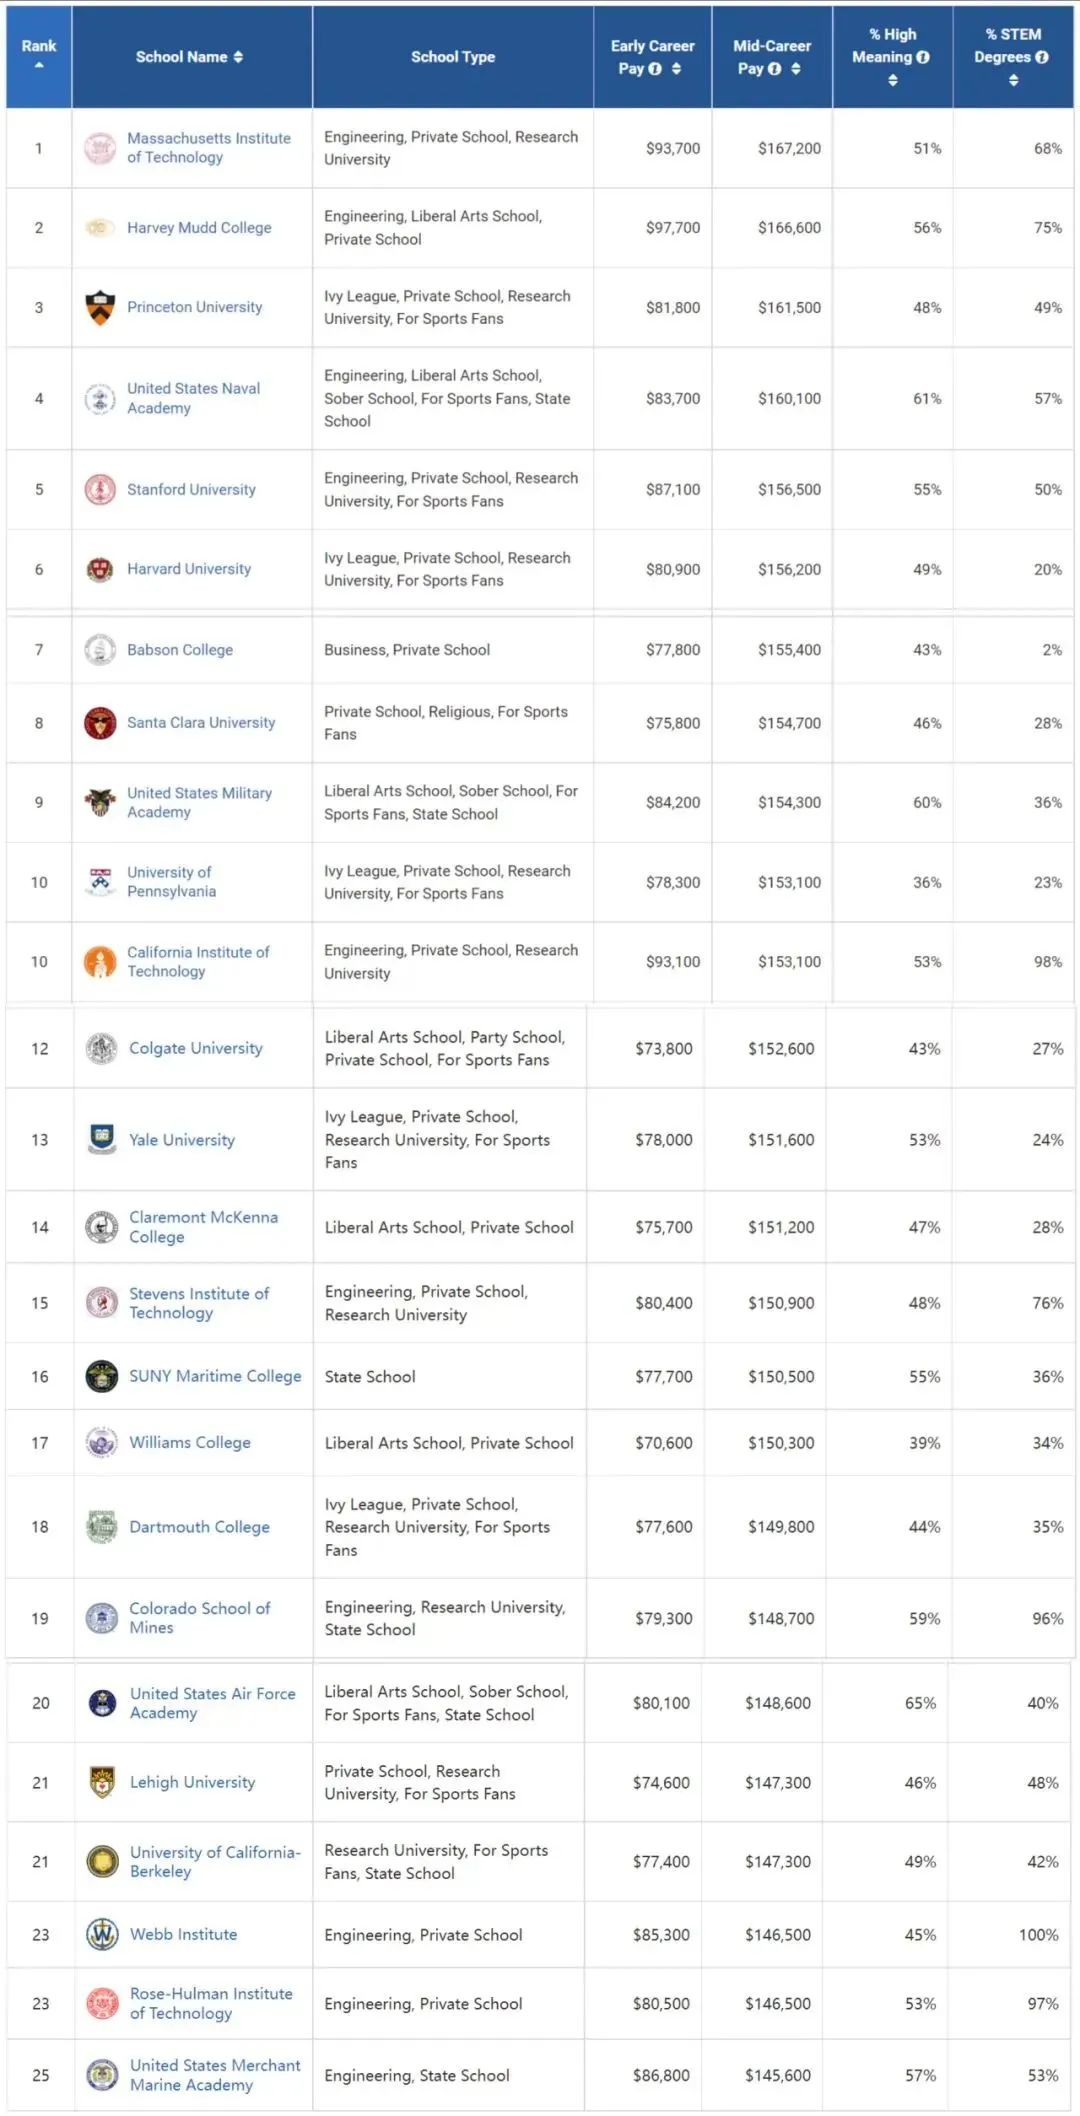The width and height of the screenshot is (1080, 2116).
Task: Open the Colorado School of Mines link
Action: 199,1617
